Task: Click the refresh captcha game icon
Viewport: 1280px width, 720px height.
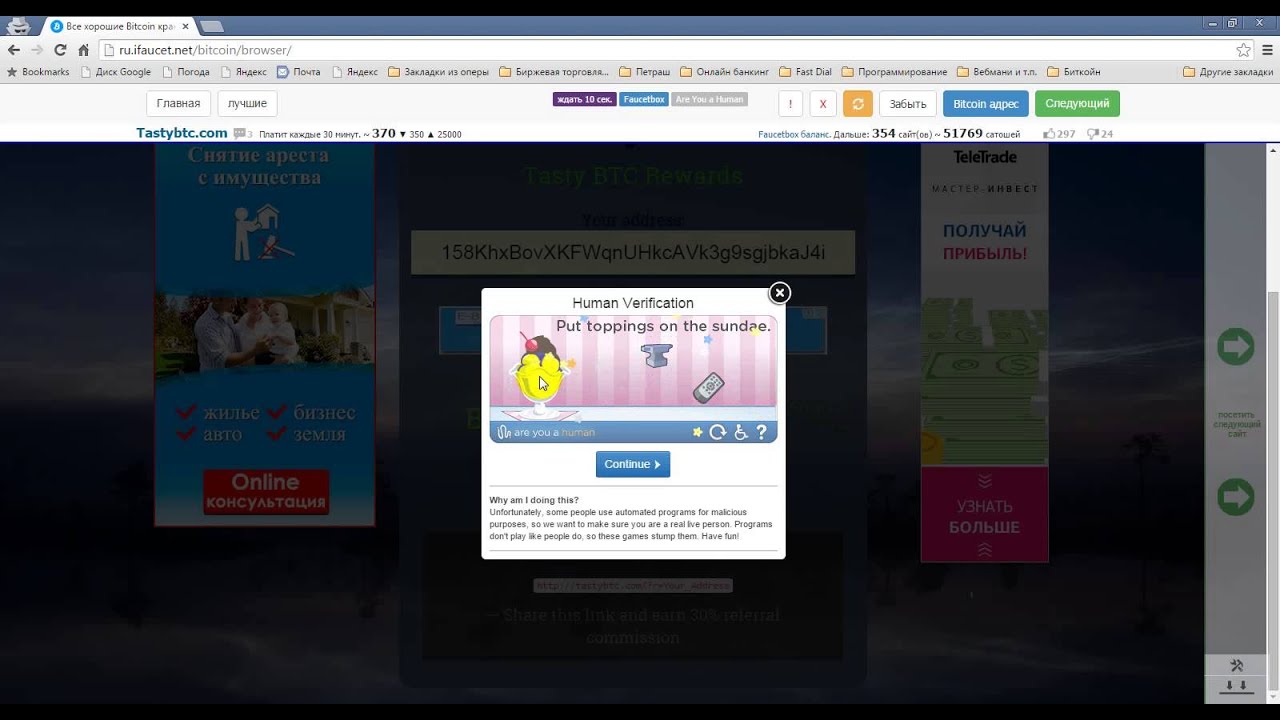Action: coord(717,433)
